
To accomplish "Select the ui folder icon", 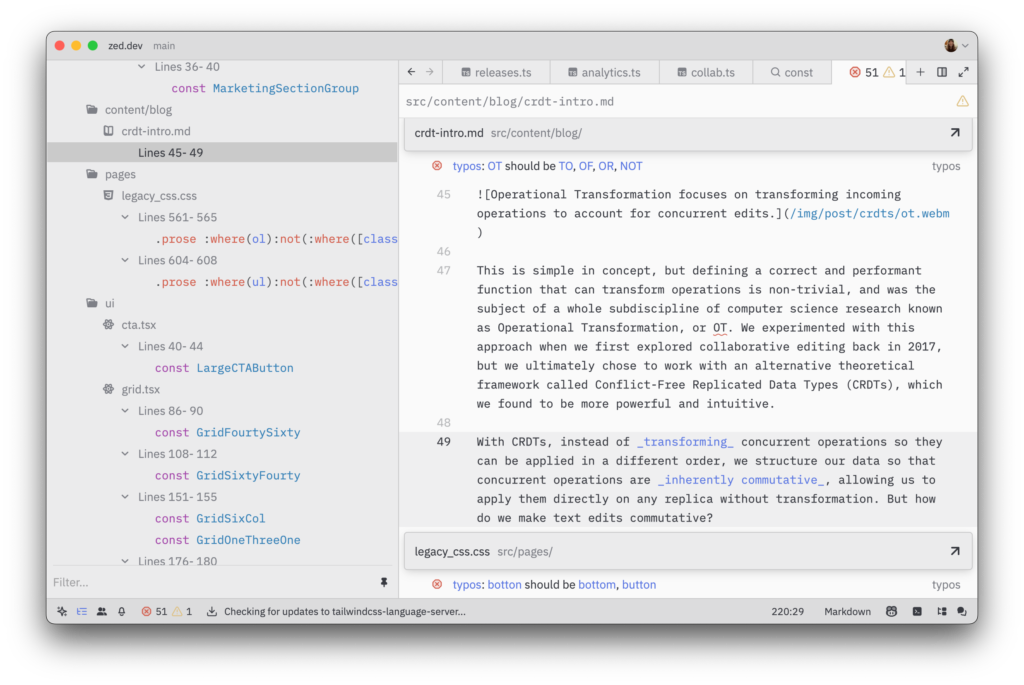I will click(92, 303).
